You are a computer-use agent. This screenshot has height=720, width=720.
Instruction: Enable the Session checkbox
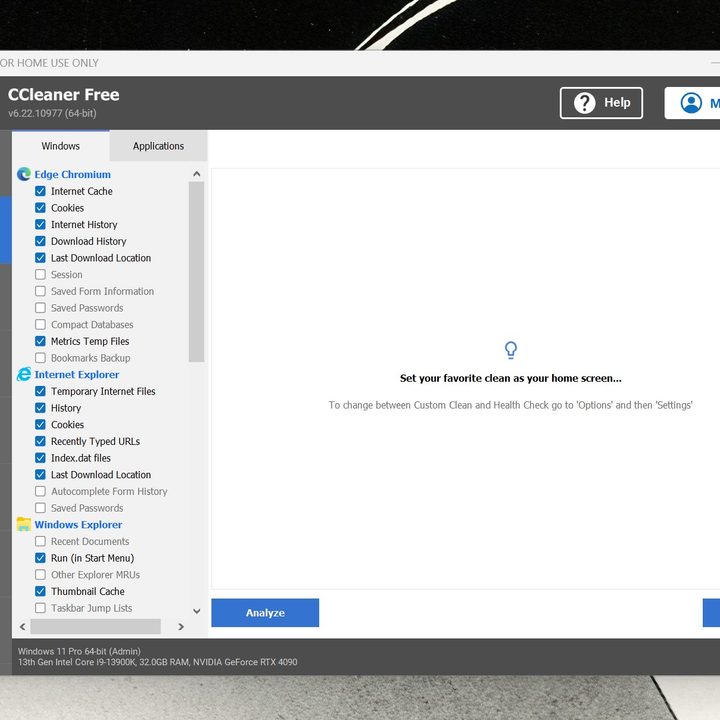[x=40, y=274]
